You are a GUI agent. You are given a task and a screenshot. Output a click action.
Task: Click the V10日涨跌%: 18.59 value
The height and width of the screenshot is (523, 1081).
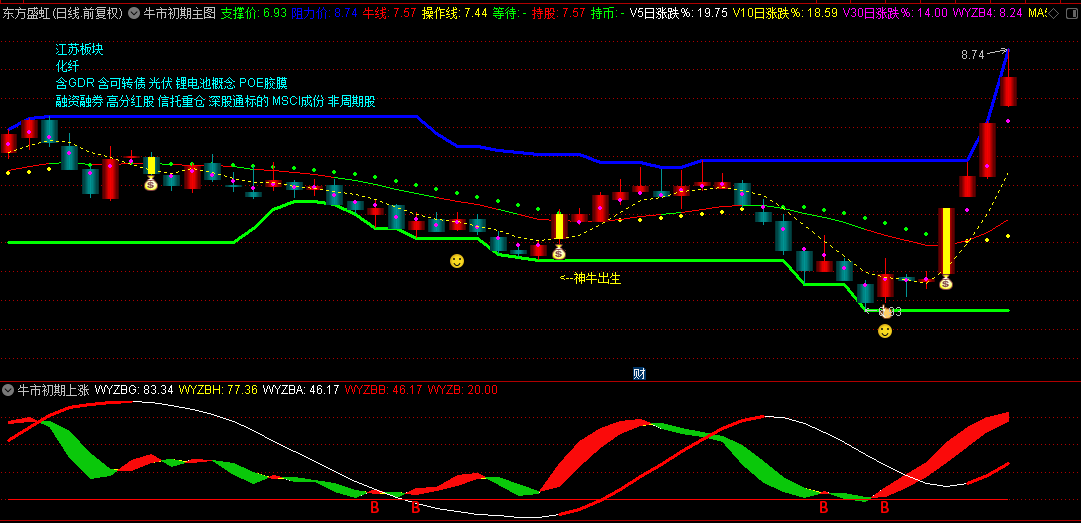[x=785, y=12]
